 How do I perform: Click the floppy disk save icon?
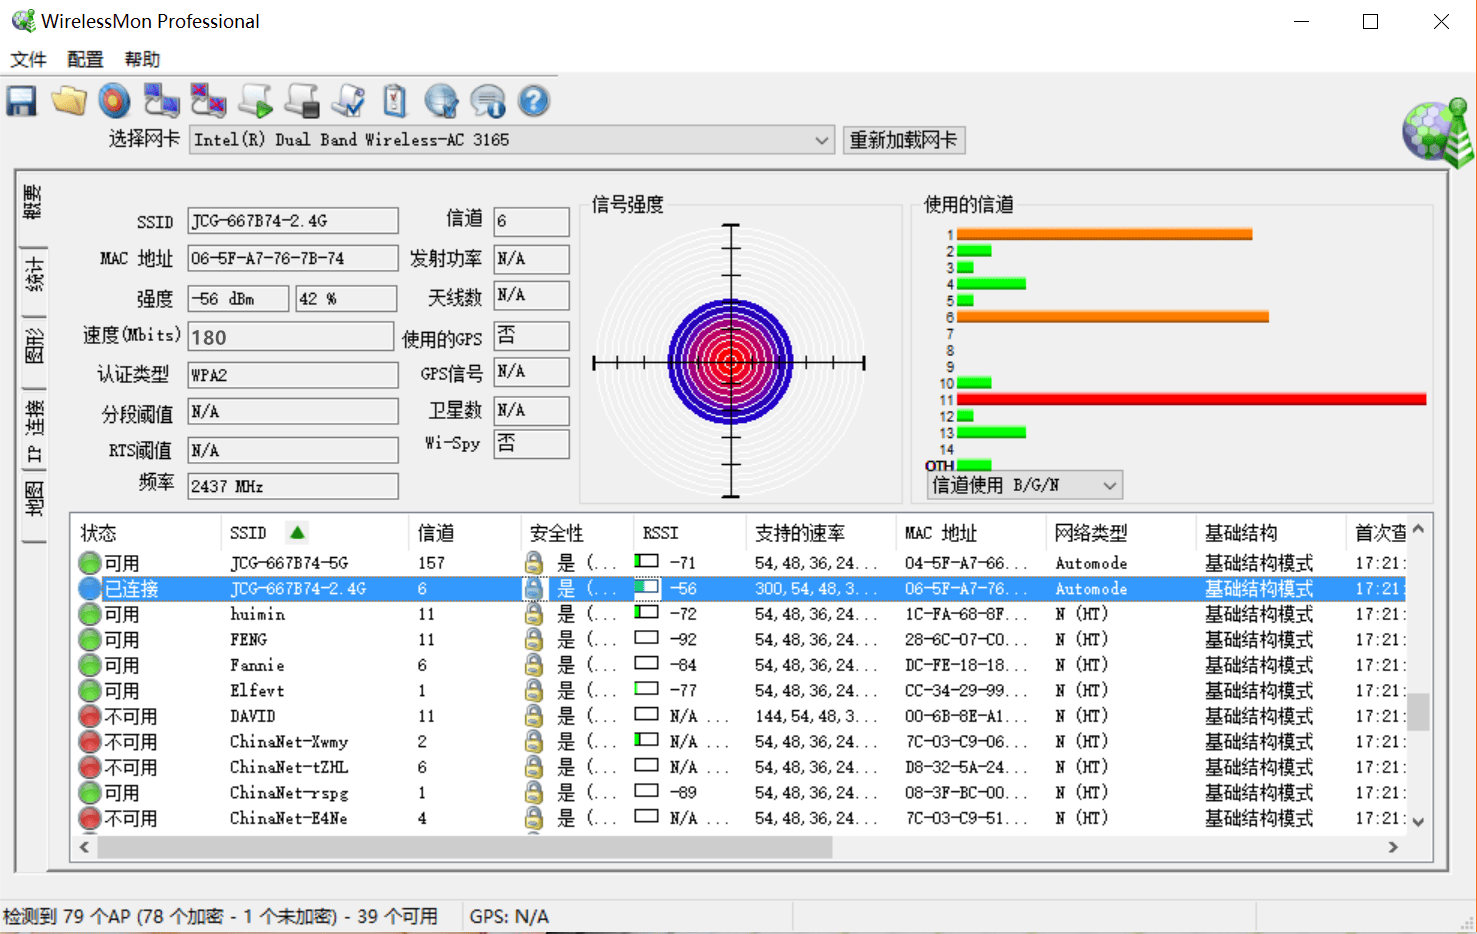[22, 101]
